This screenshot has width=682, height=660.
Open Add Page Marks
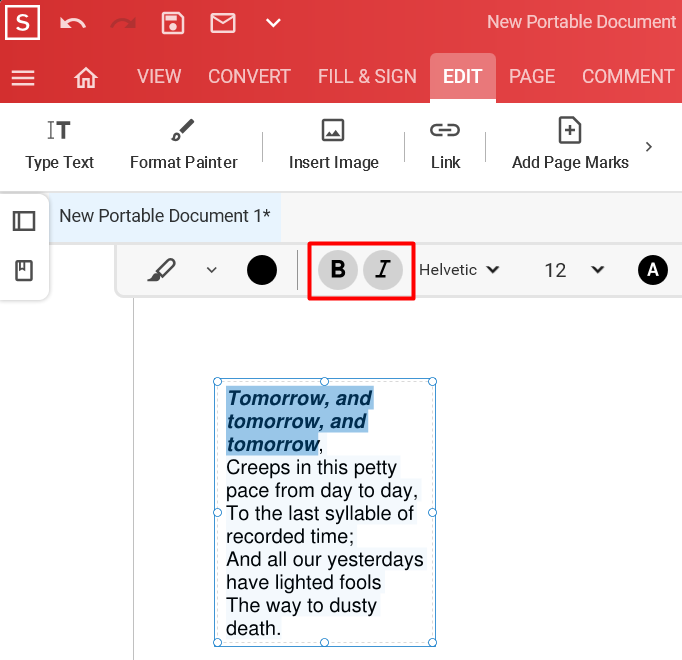[x=570, y=145]
